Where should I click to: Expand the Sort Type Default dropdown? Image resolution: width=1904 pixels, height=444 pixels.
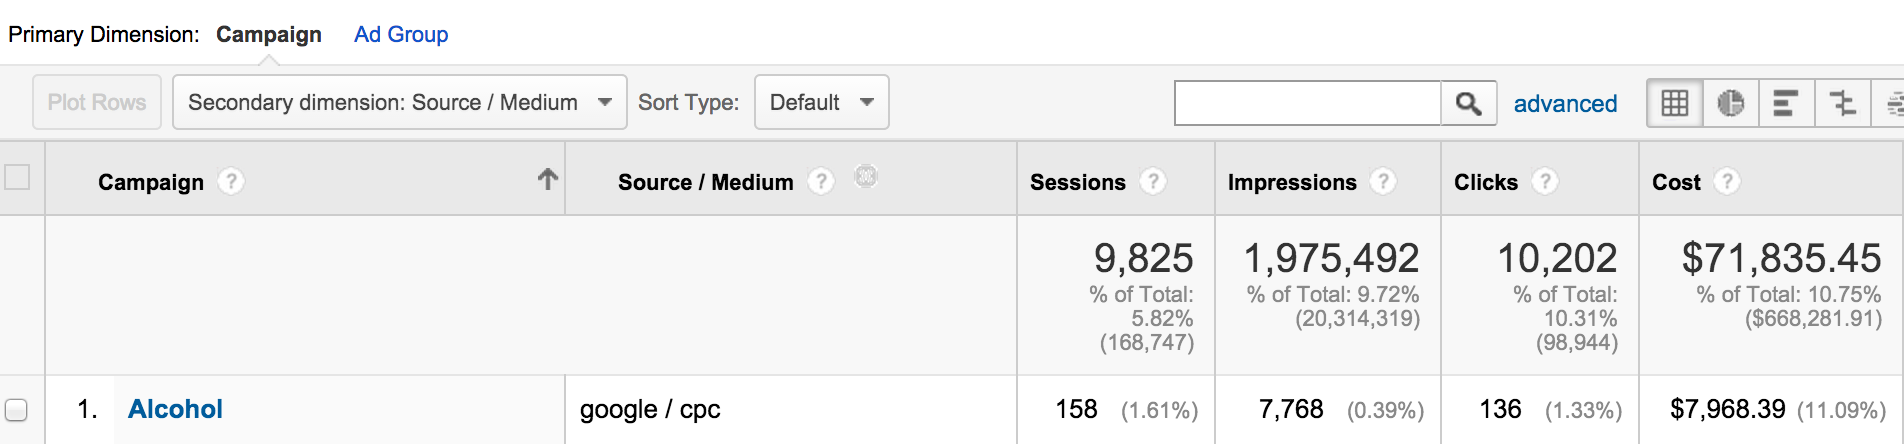point(821,102)
